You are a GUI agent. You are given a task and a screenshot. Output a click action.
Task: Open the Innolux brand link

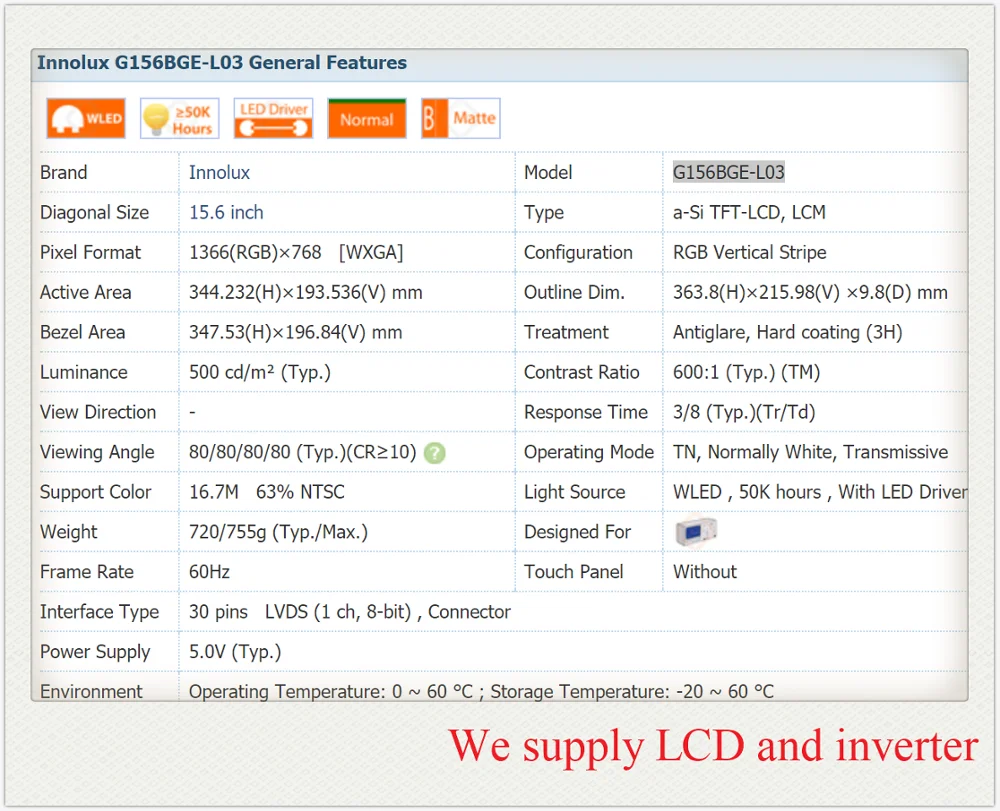pyautogui.click(x=219, y=172)
